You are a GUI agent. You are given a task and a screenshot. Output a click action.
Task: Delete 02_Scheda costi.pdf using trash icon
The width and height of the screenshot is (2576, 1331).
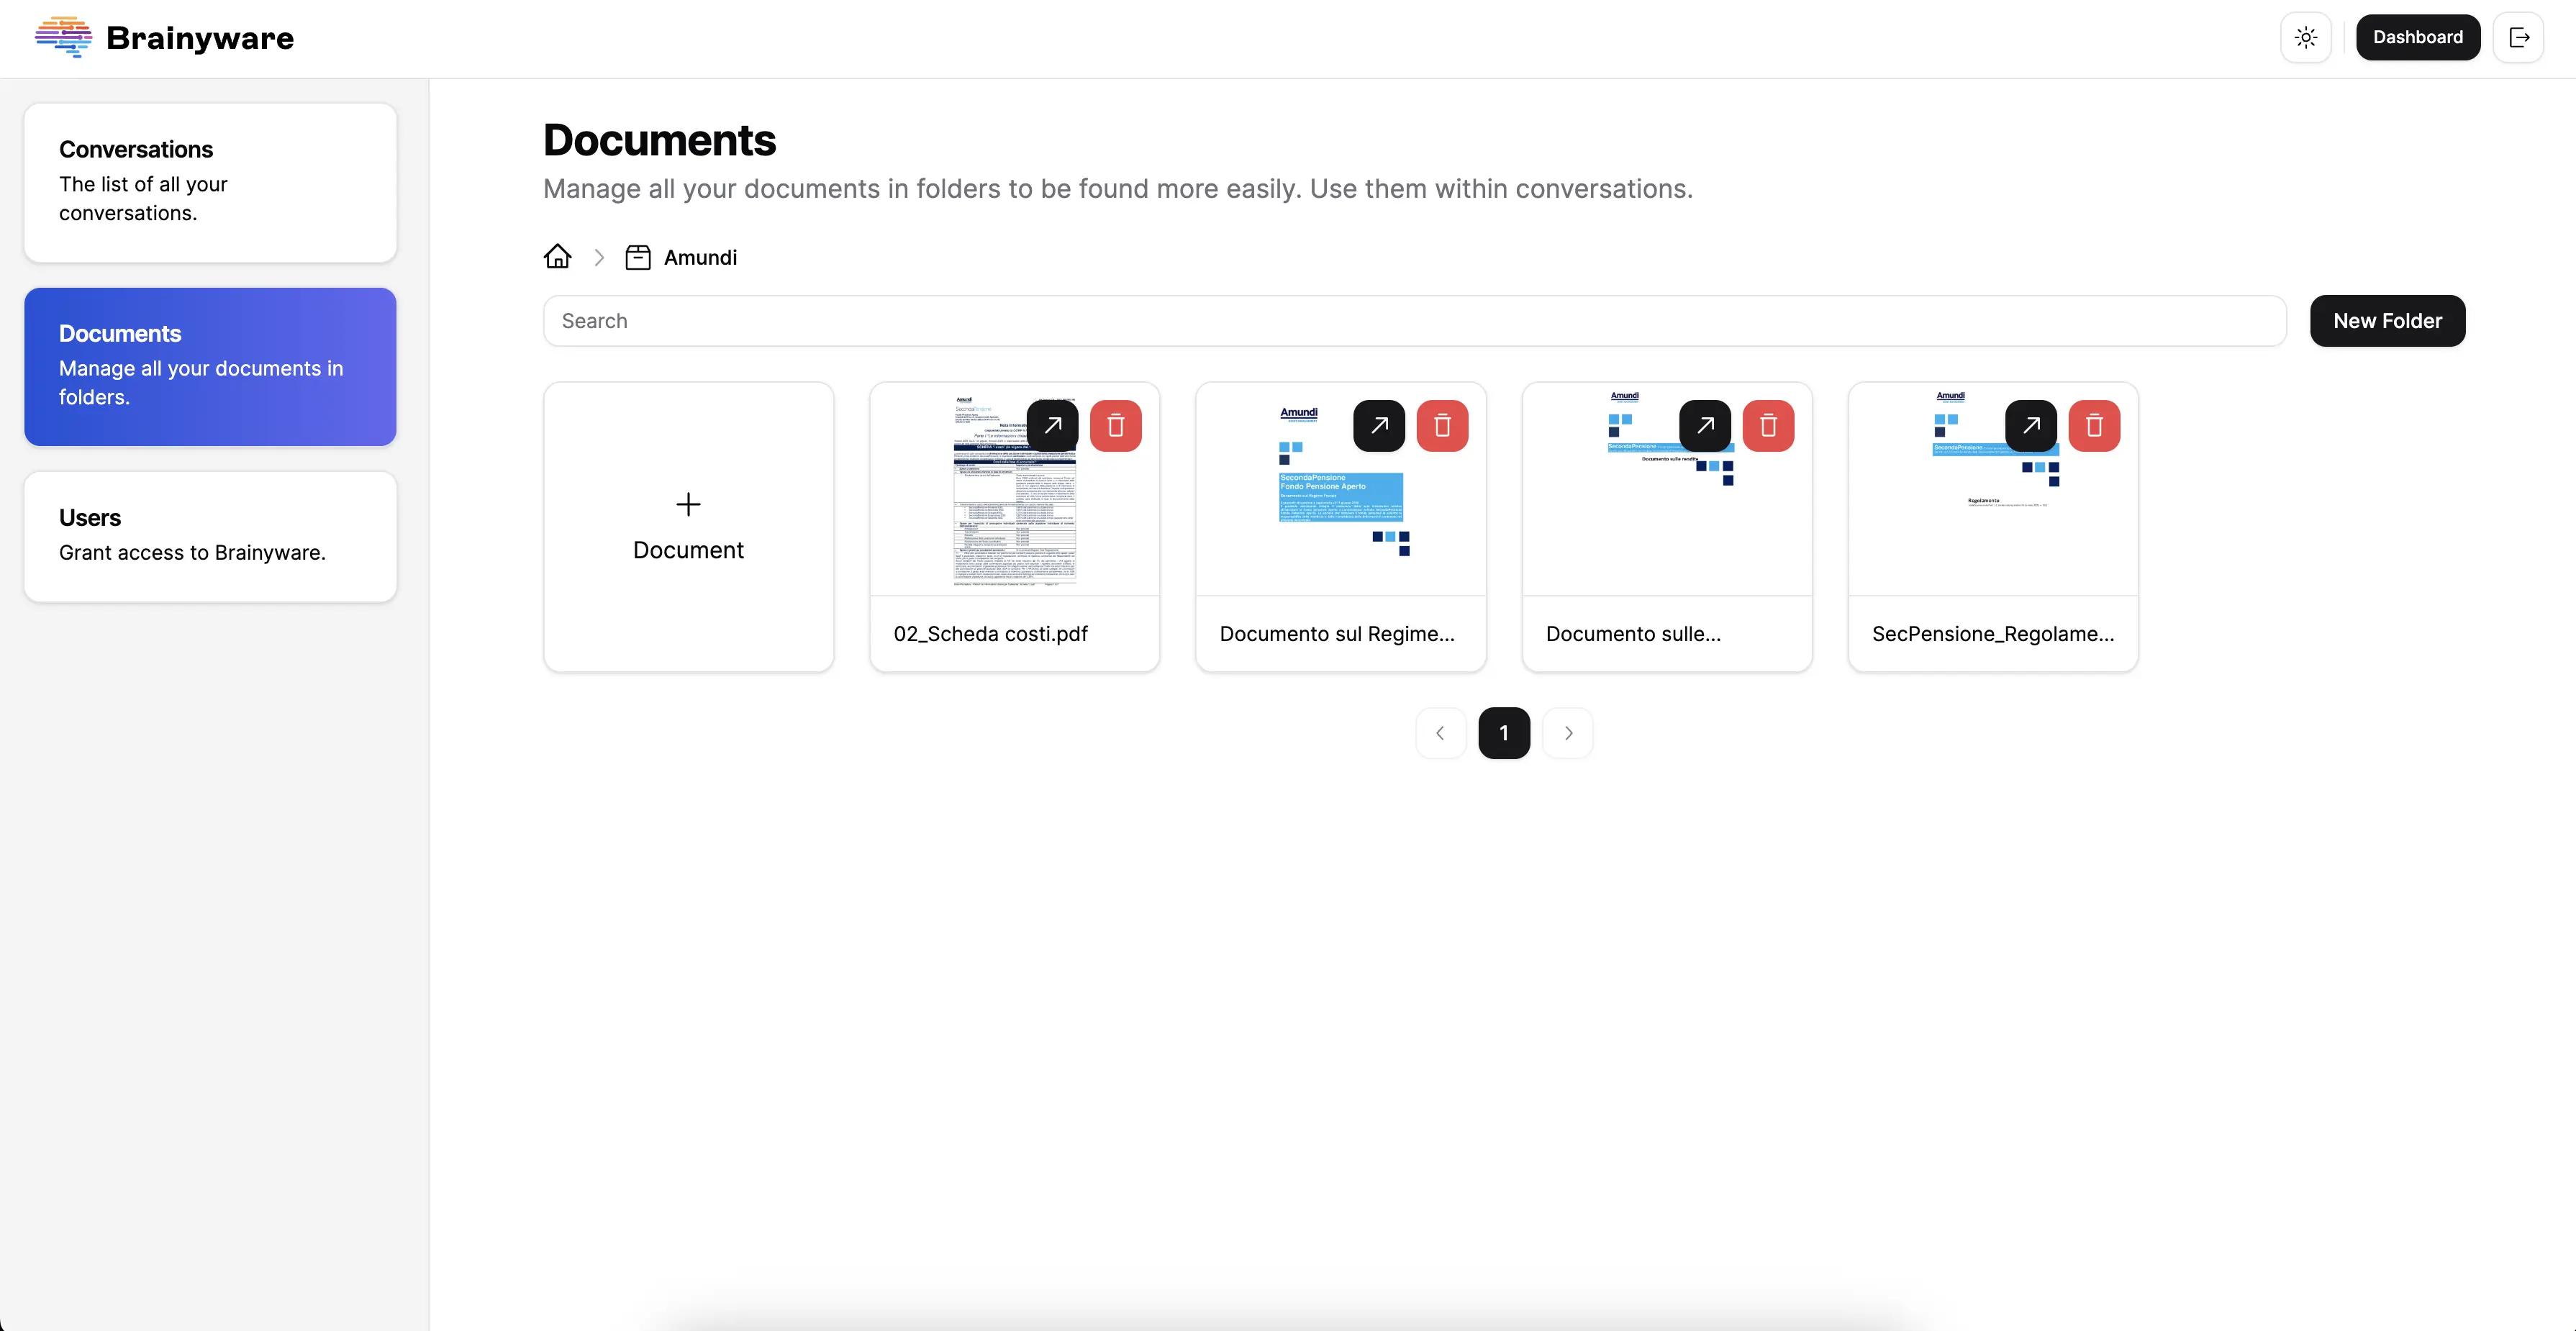(1116, 426)
